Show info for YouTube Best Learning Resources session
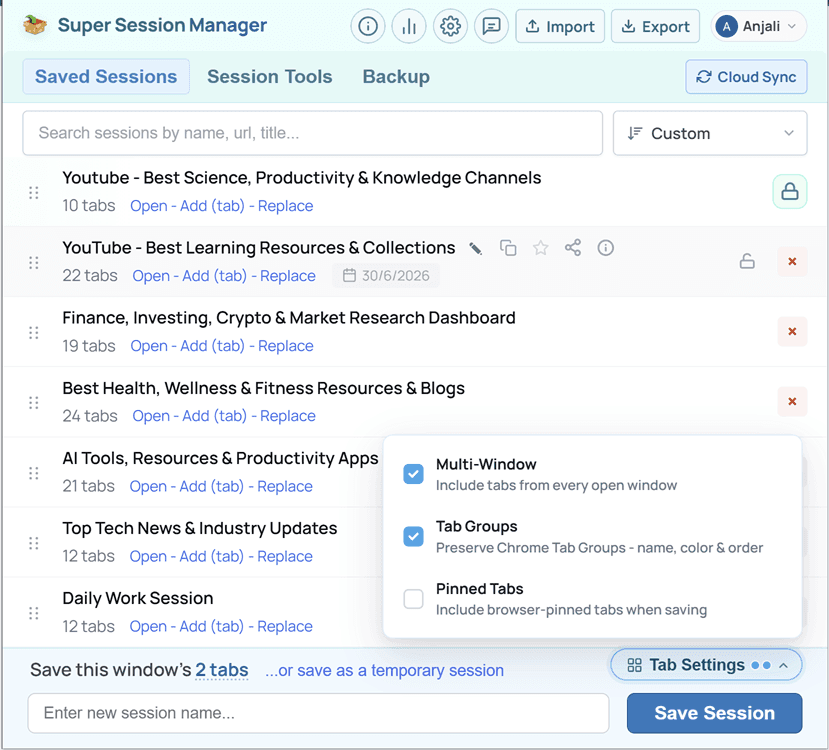Image resolution: width=829 pixels, height=750 pixels. (x=605, y=247)
